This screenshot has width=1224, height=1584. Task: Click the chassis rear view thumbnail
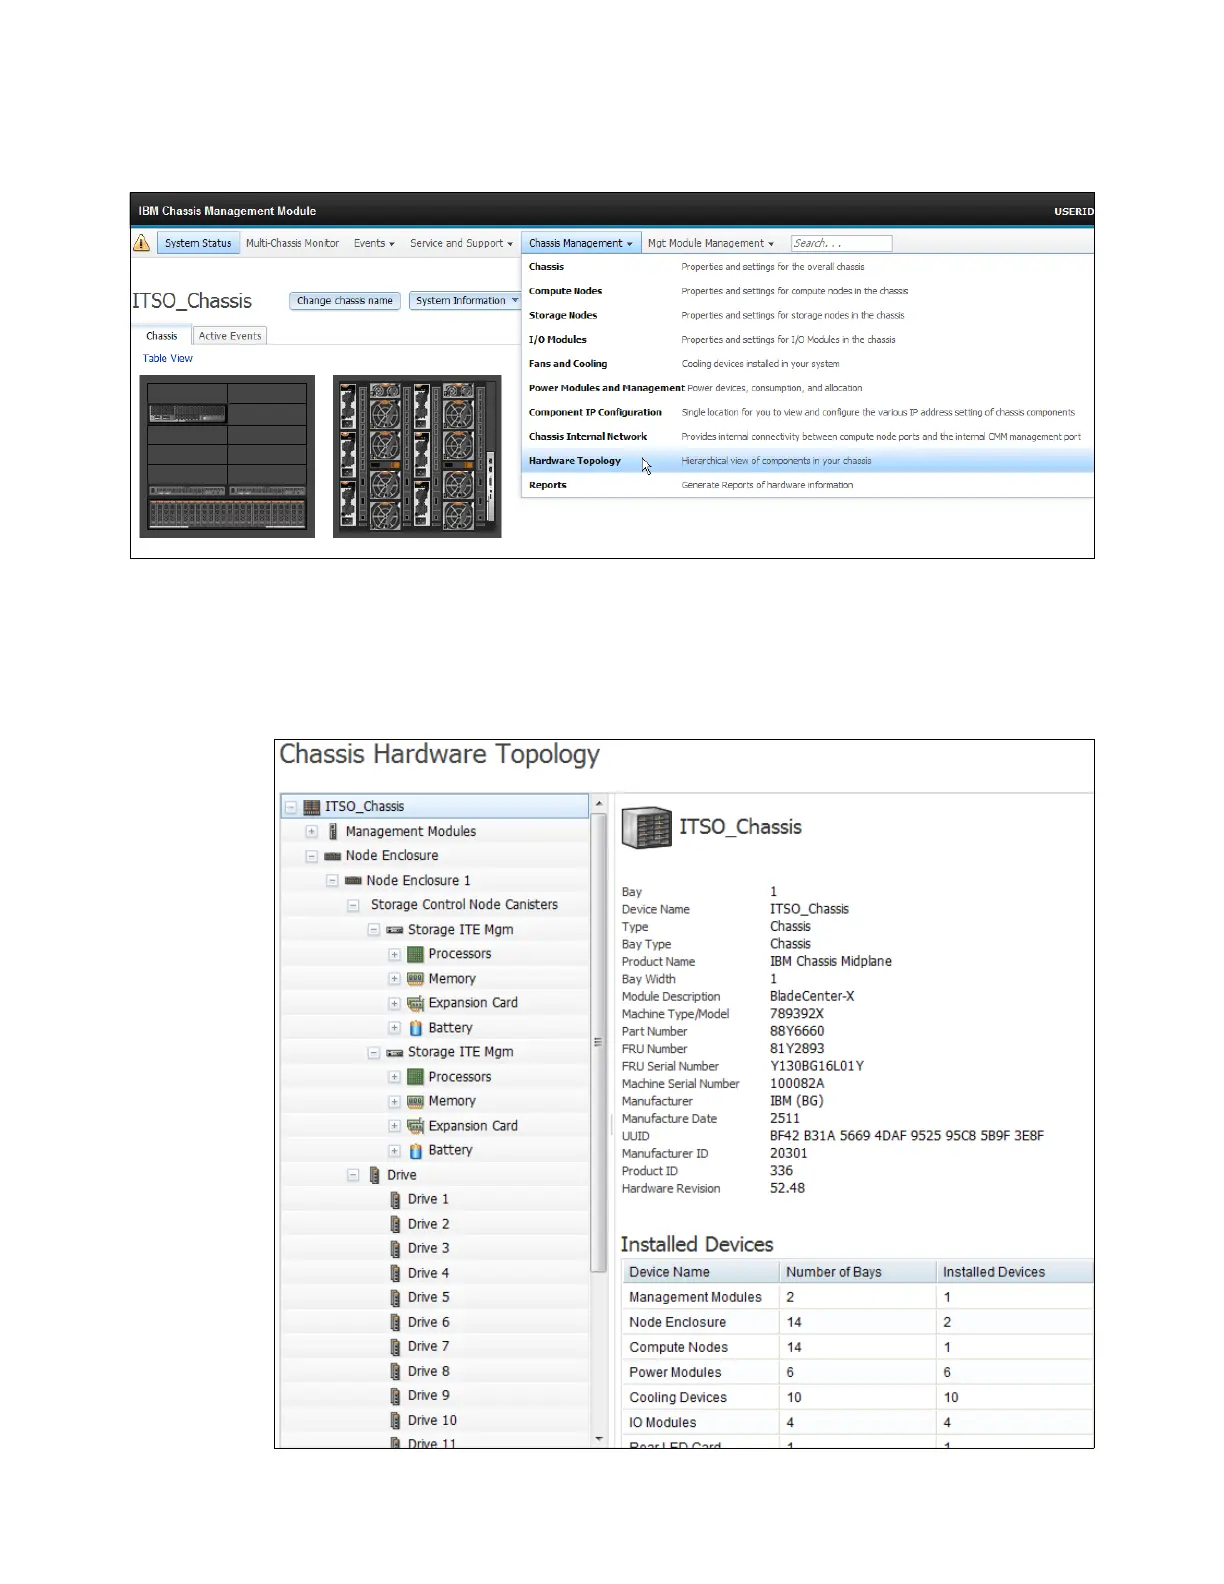point(417,457)
